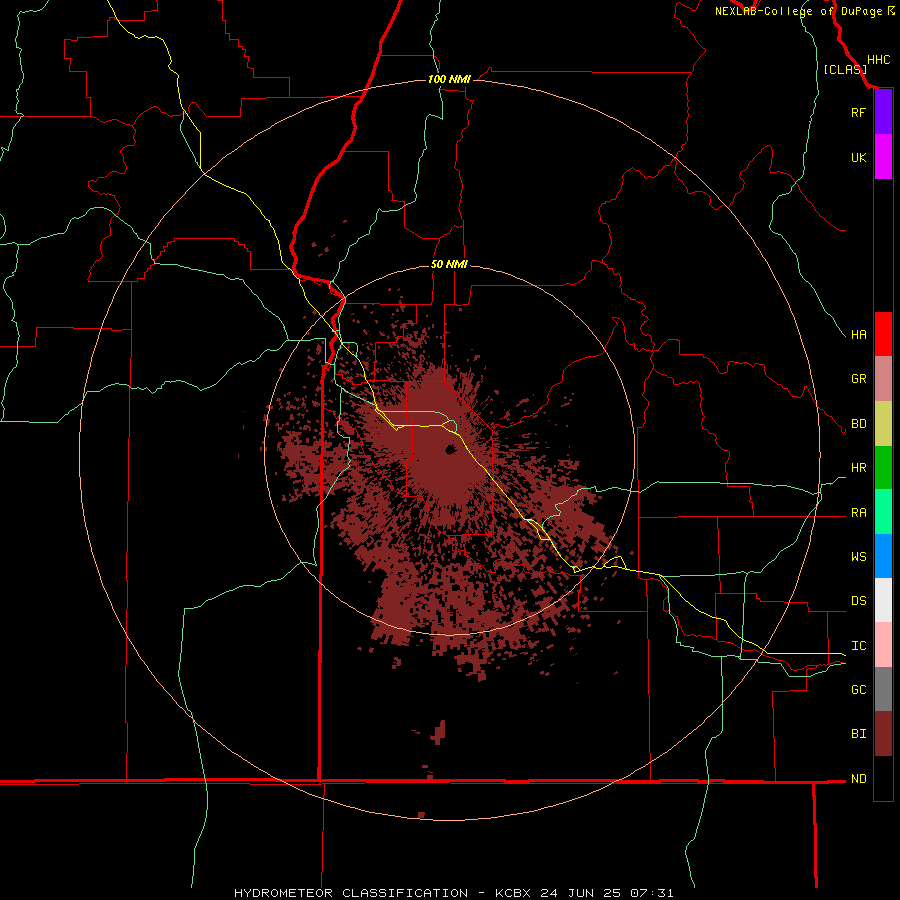Click the GR legend label
This screenshot has width=900, height=900.
(x=858, y=379)
